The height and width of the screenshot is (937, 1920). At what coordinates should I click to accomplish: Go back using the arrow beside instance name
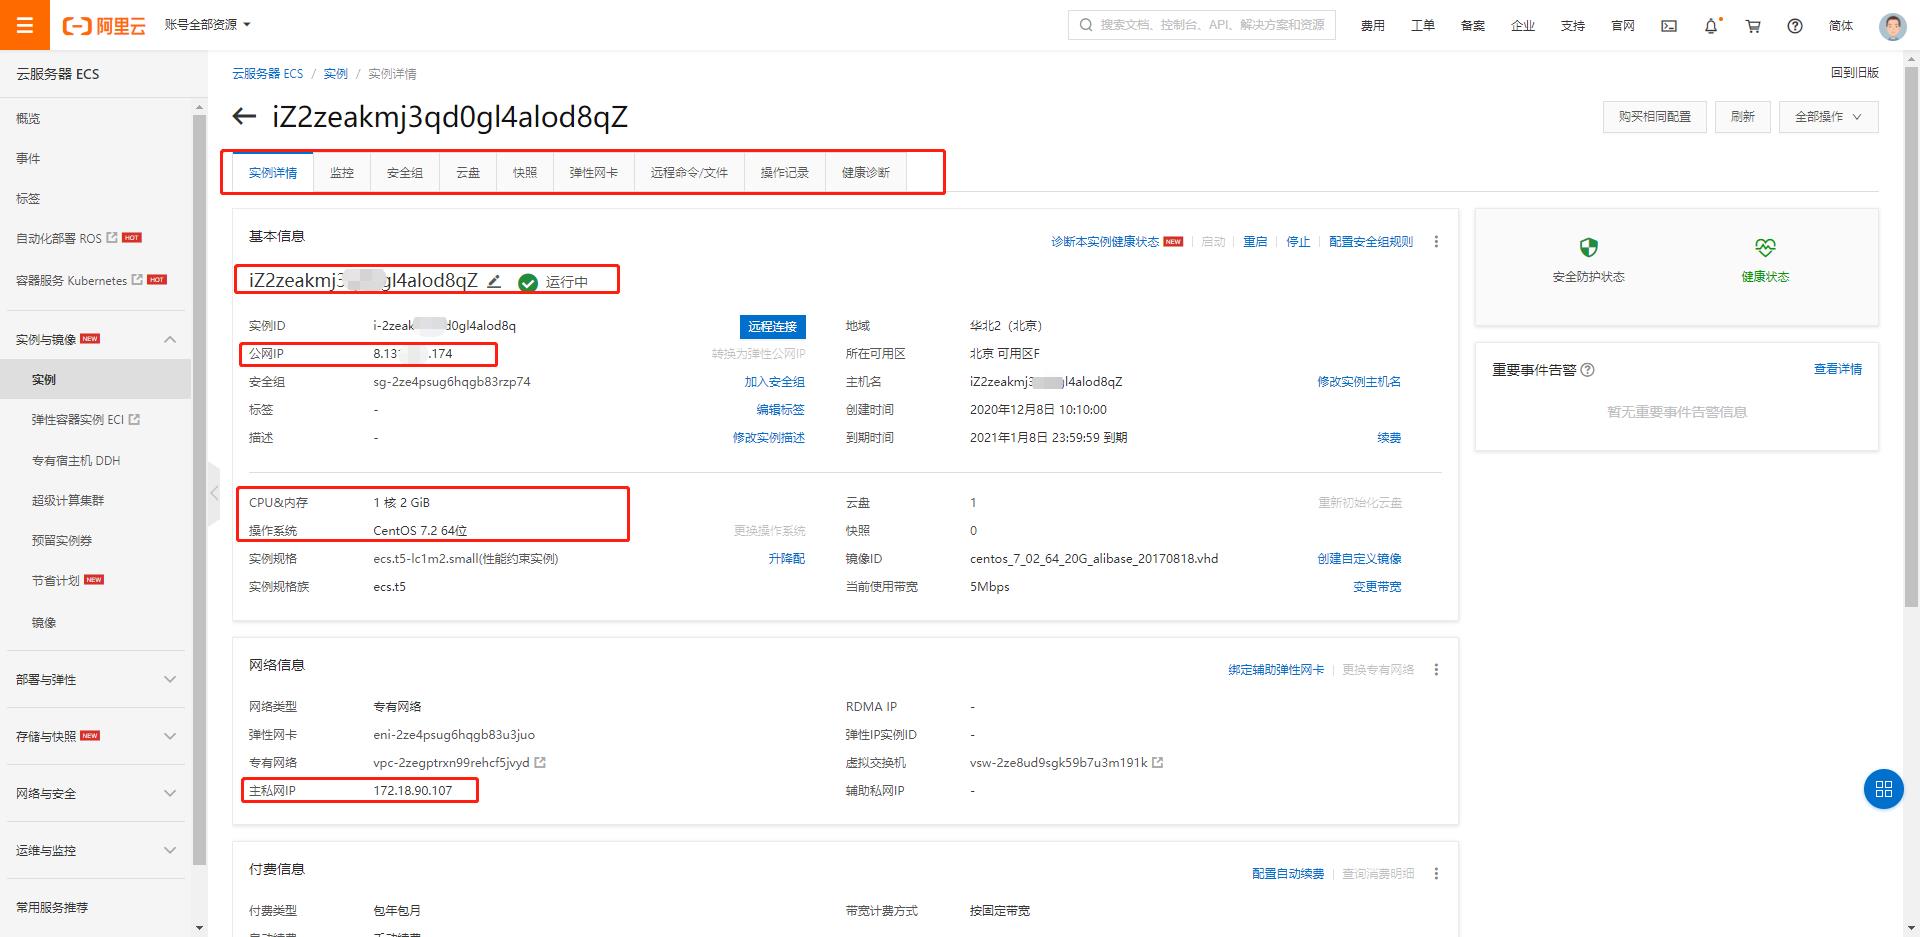pos(244,117)
